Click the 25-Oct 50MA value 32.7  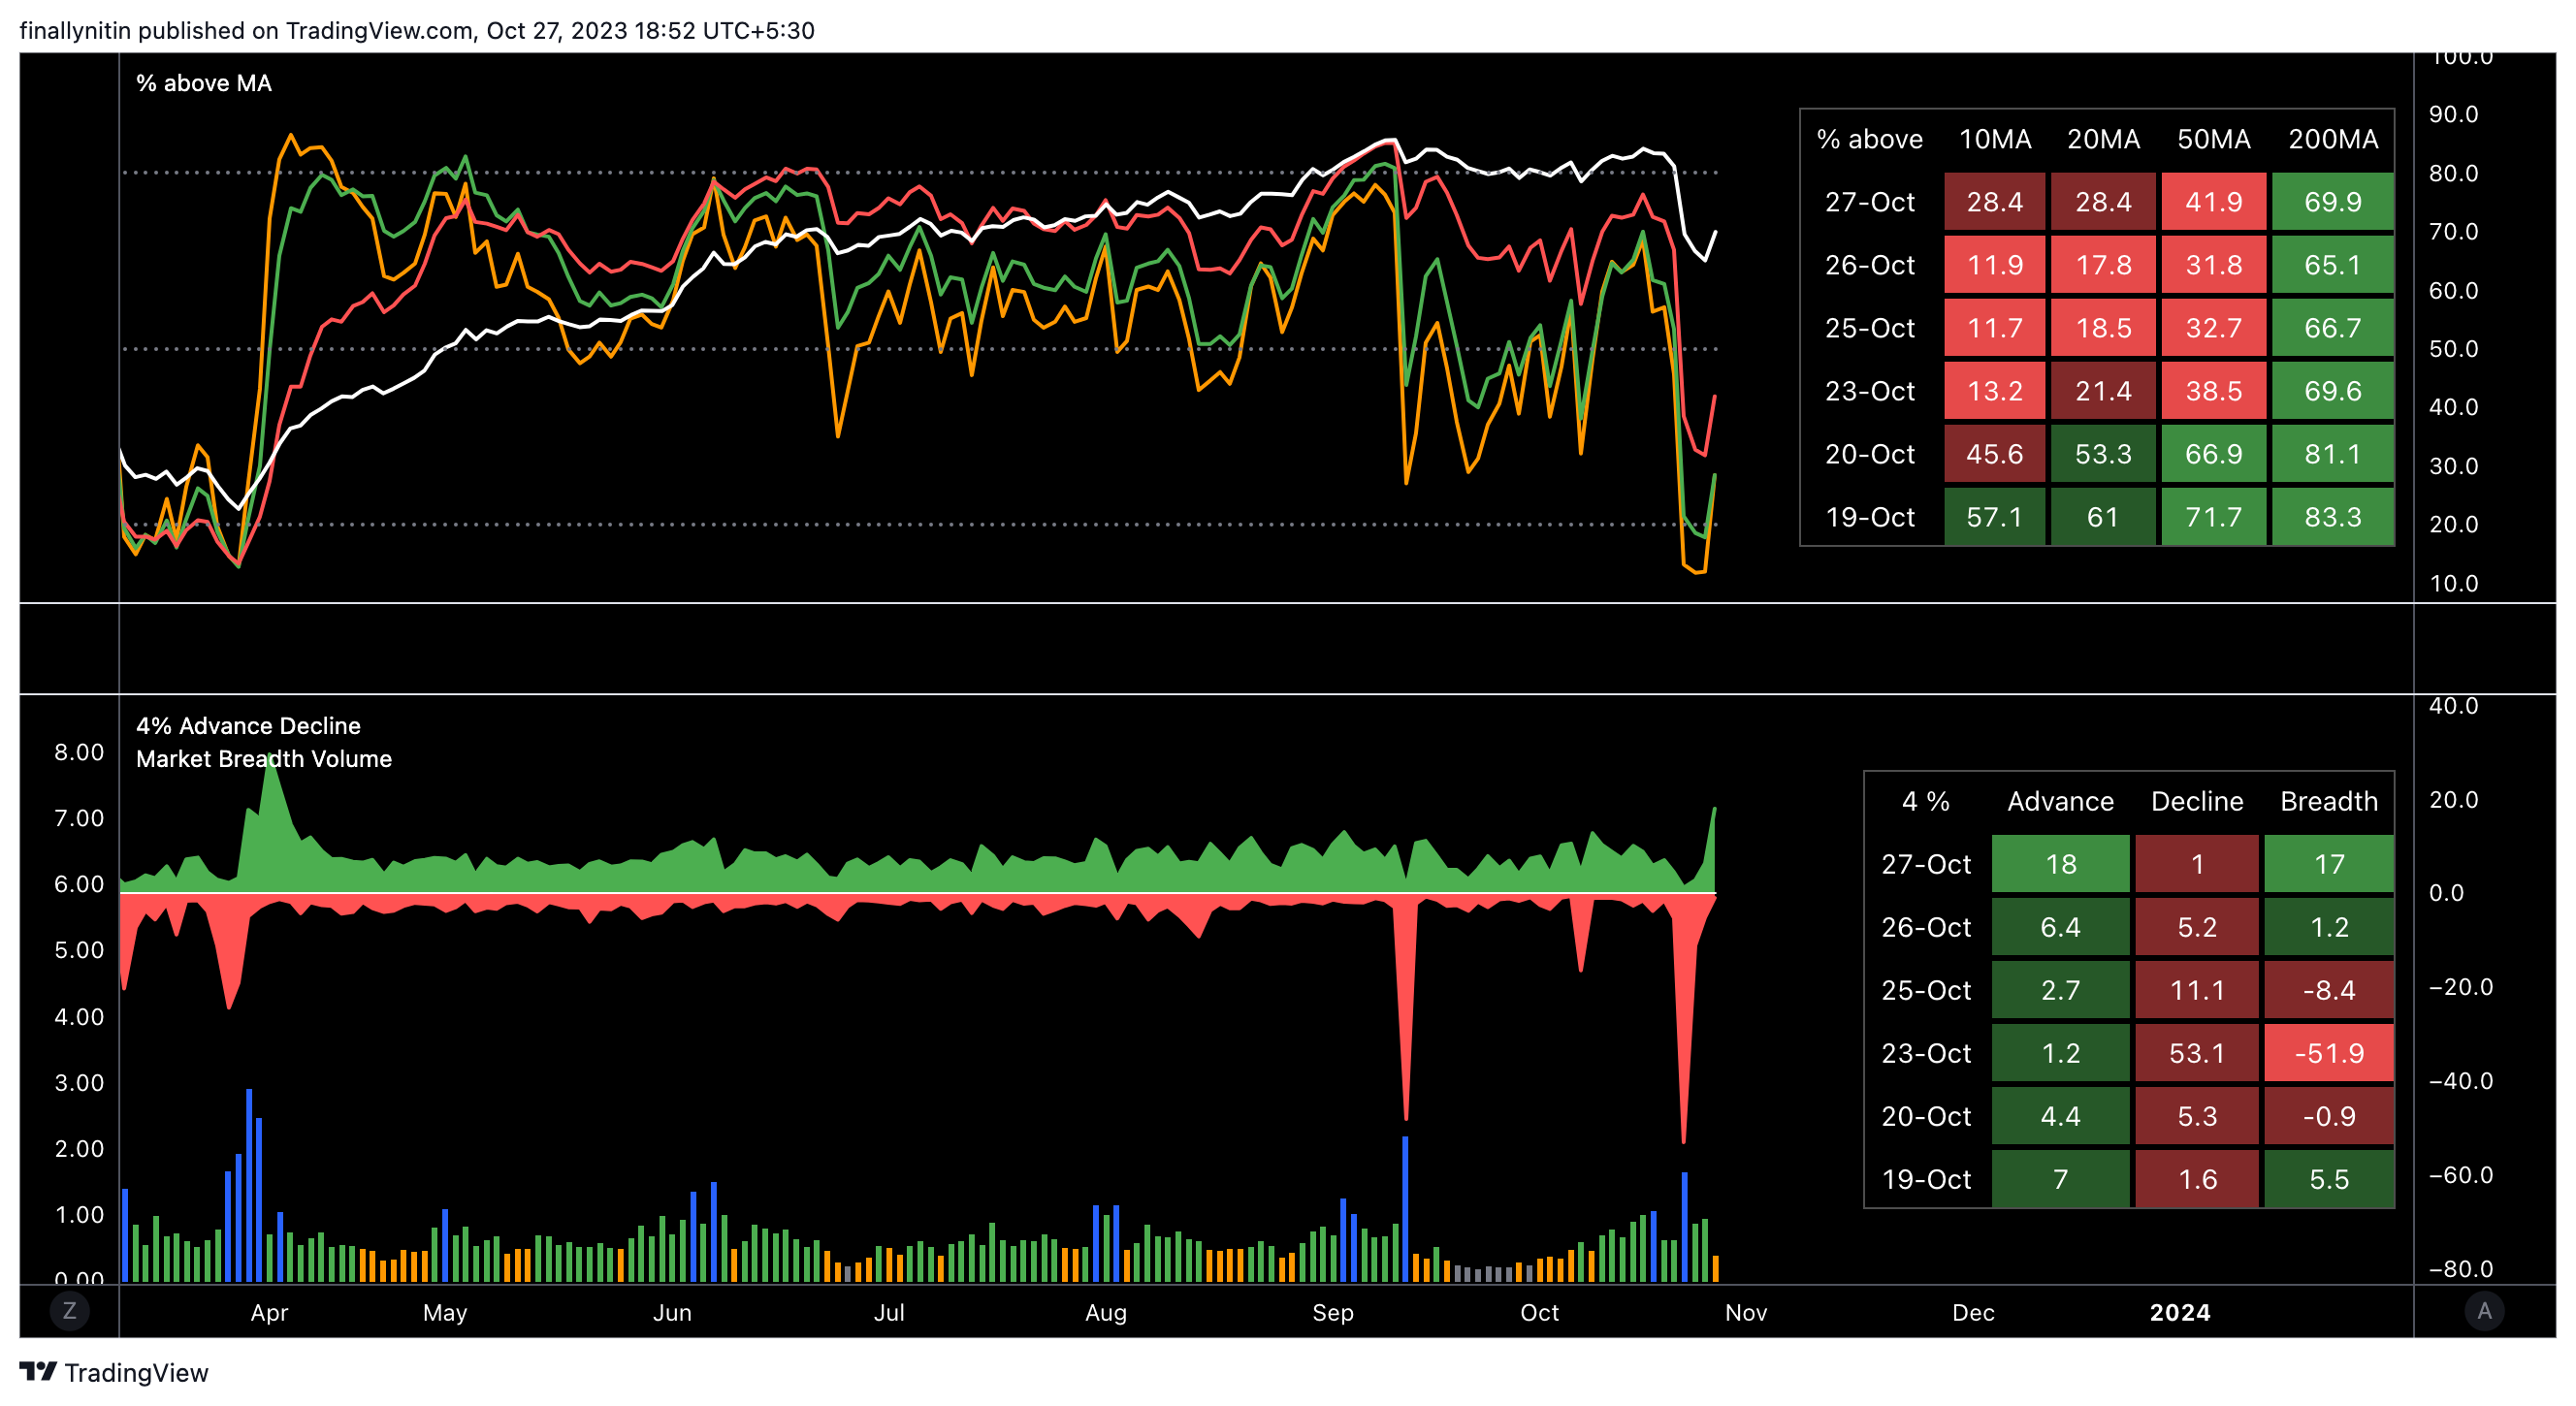point(2214,328)
